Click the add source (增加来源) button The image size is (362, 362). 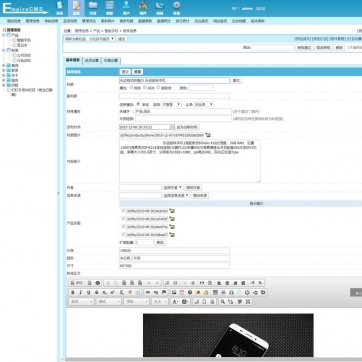pos(200,195)
